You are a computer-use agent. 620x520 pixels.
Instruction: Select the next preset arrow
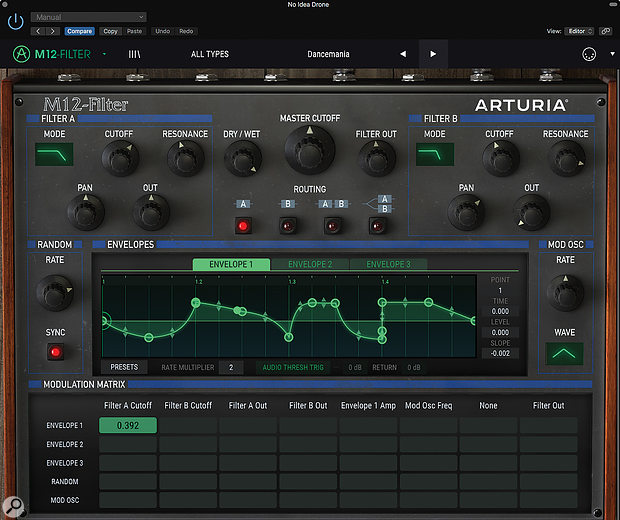[433, 54]
